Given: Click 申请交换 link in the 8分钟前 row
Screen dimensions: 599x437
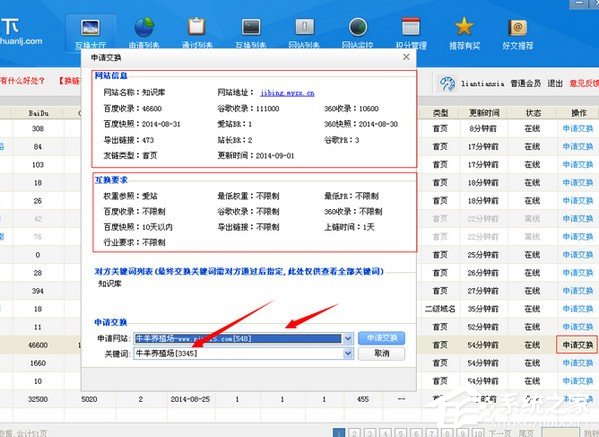Looking at the screenshot, I should click(x=578, y=129).
